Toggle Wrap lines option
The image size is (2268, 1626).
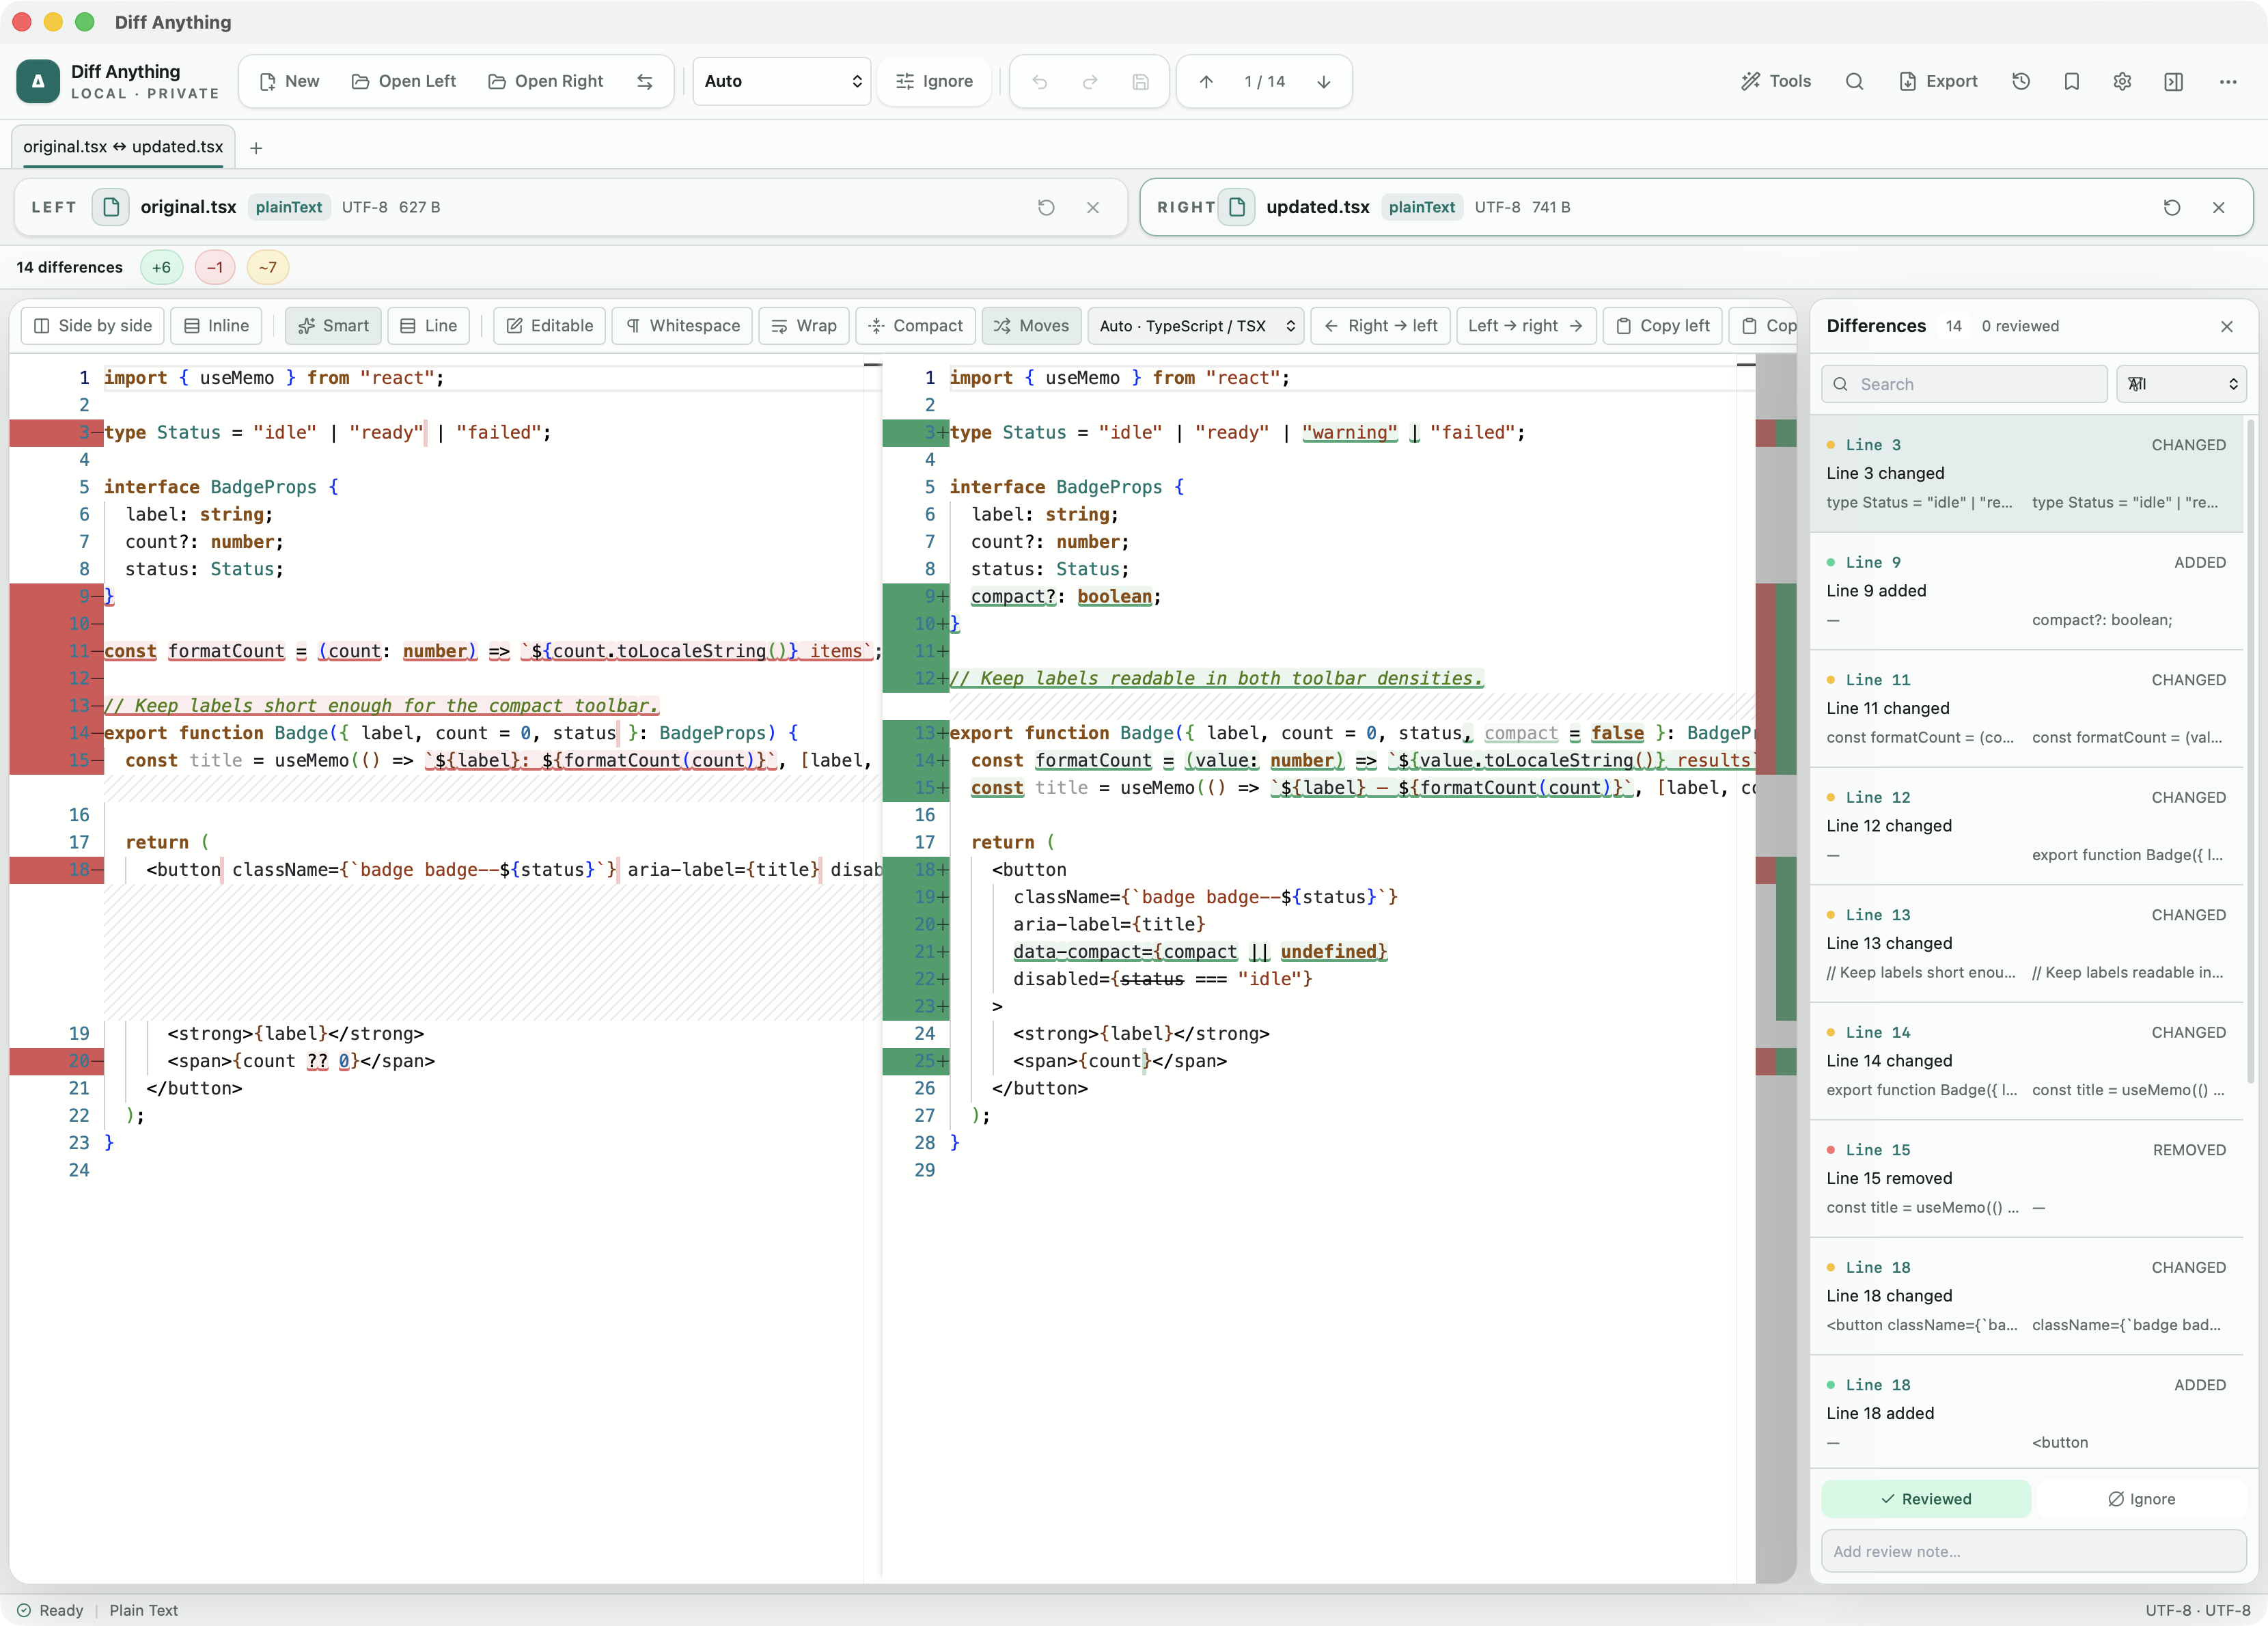pos(804,326)
